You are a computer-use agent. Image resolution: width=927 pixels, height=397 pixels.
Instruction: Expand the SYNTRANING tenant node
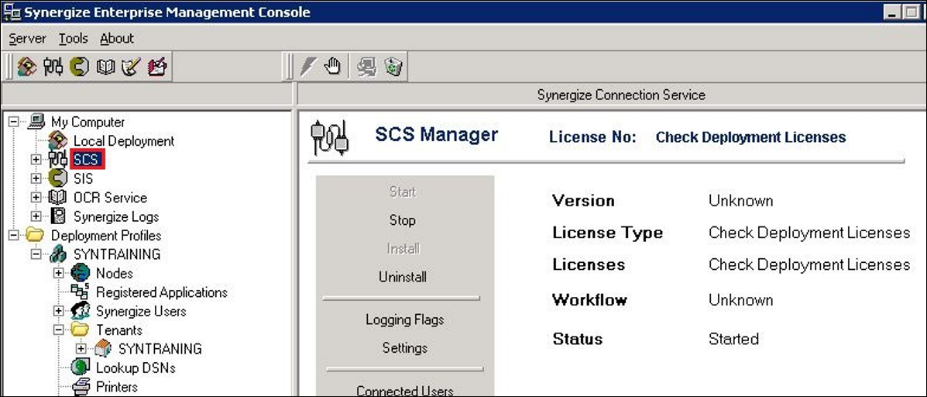click(81, 349)
